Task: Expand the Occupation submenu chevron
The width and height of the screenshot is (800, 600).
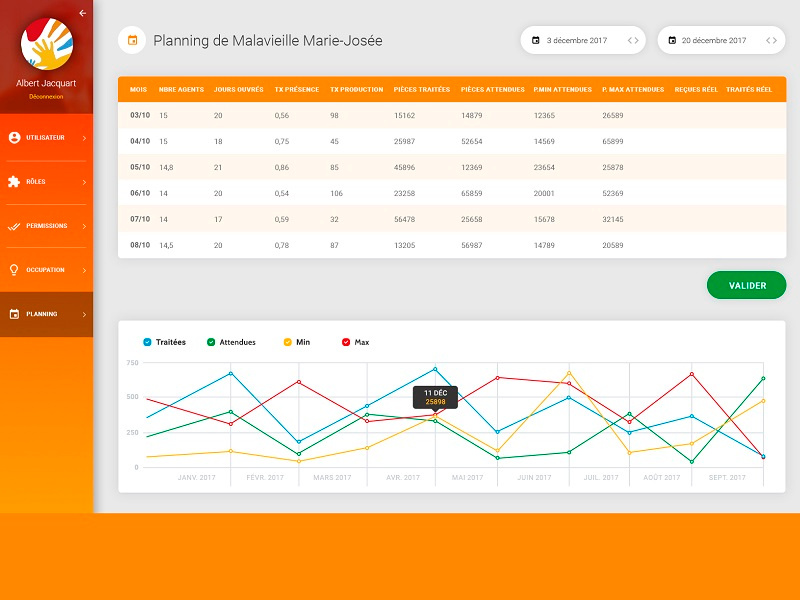Action: point(84,270)
